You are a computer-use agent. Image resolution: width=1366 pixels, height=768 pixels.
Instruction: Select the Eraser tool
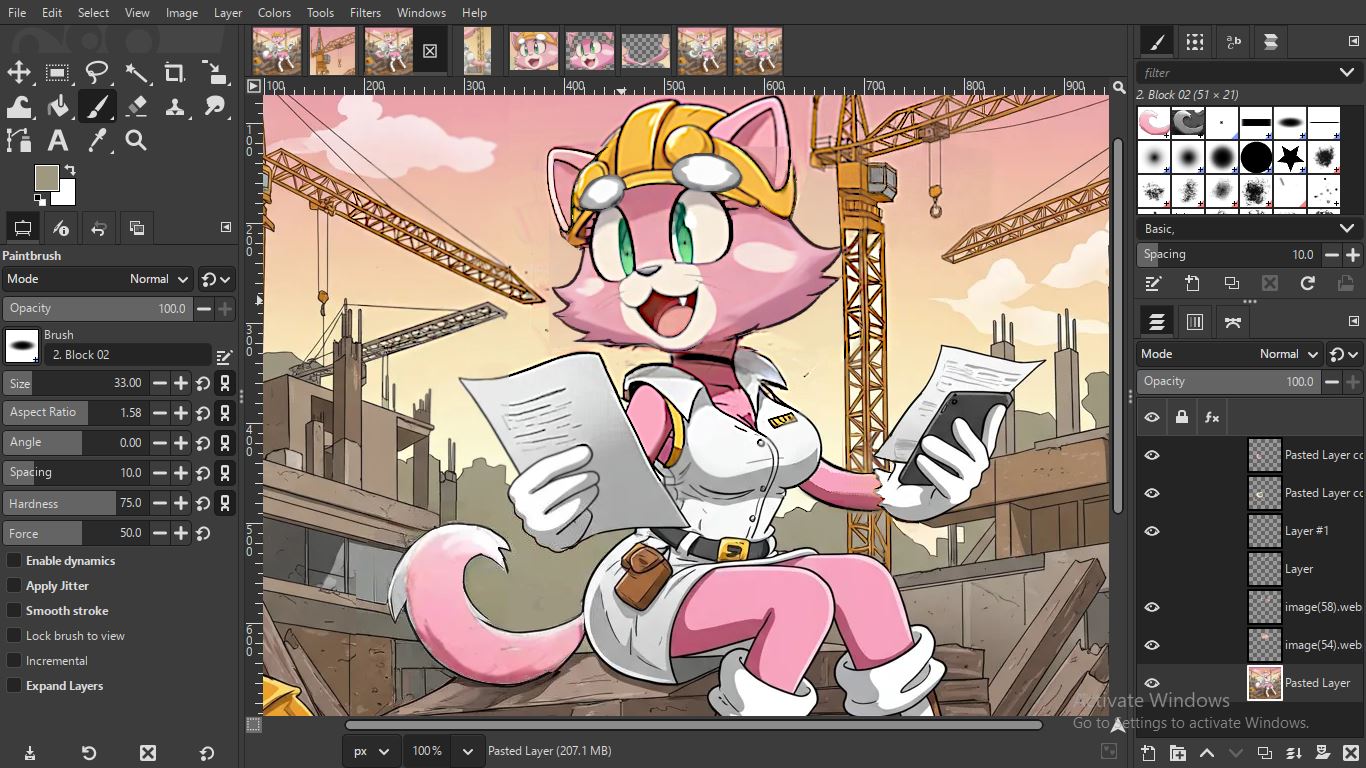click(x=136, y=106)
